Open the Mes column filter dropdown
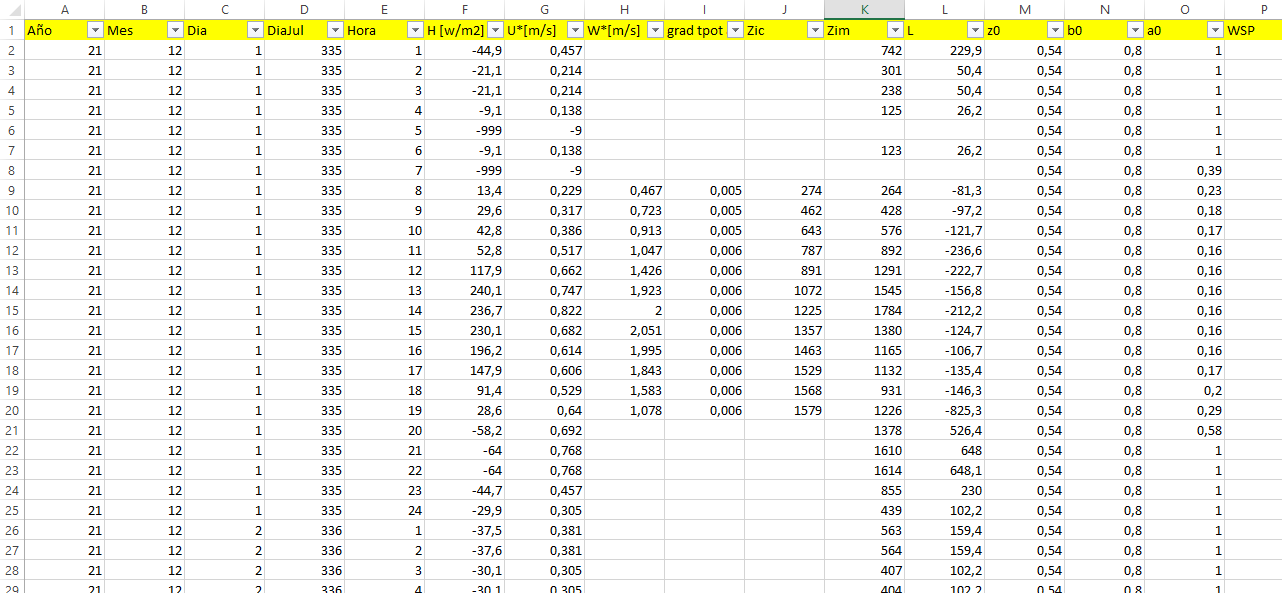This screenshot has height=593, width=1282. click(x=175, y=30)
